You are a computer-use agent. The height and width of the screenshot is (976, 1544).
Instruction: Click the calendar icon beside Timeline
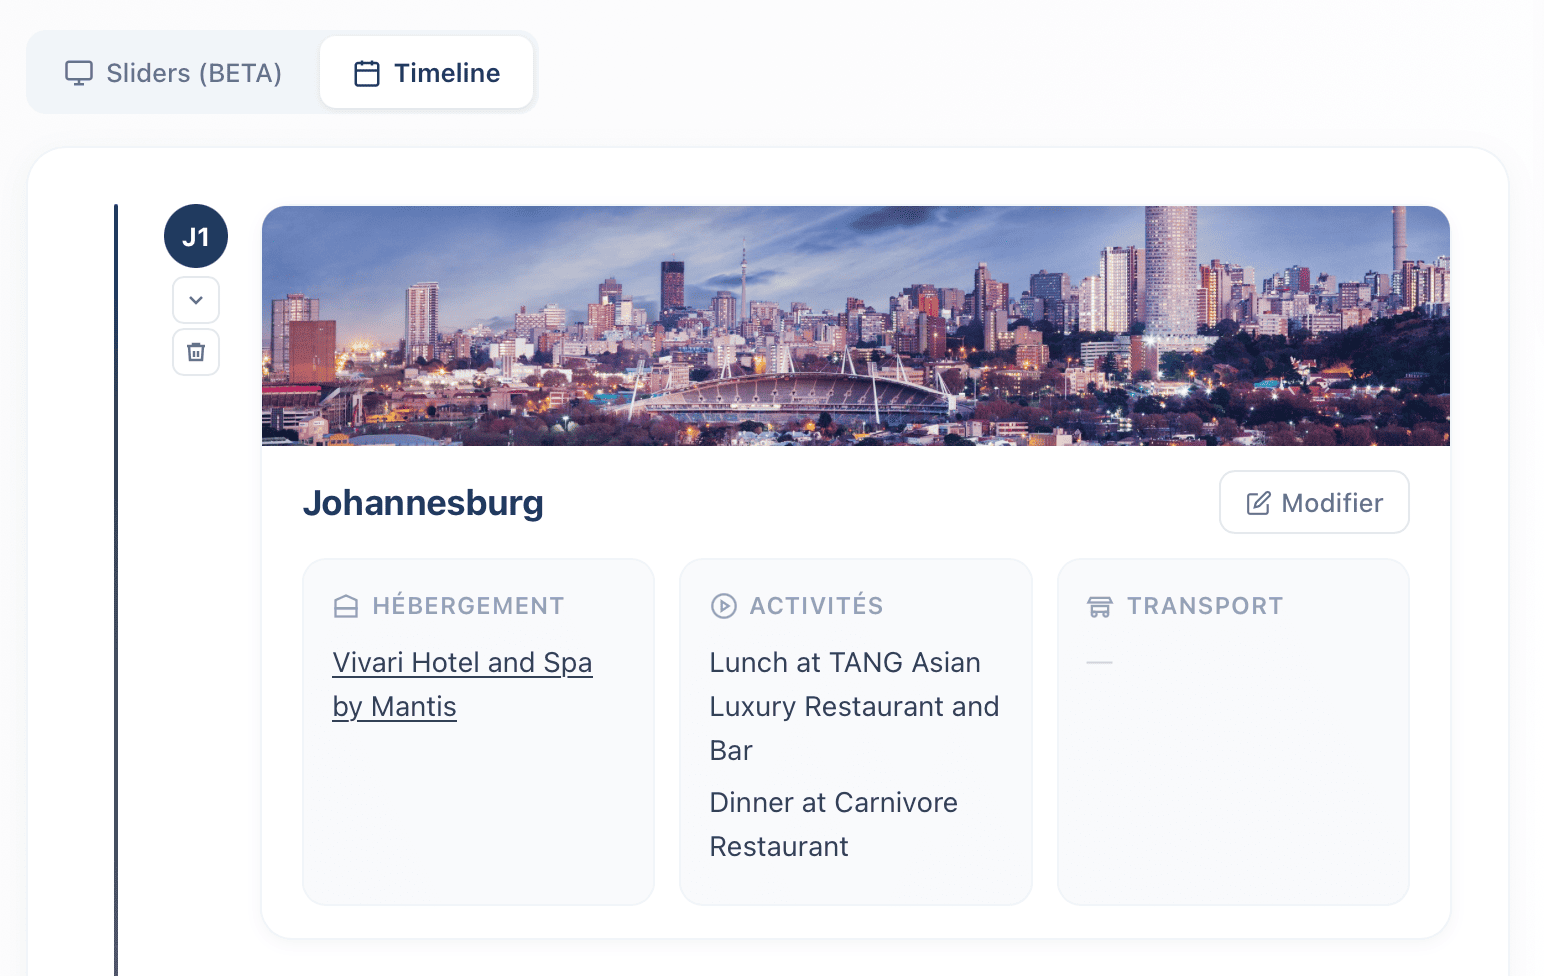point(367,73)
